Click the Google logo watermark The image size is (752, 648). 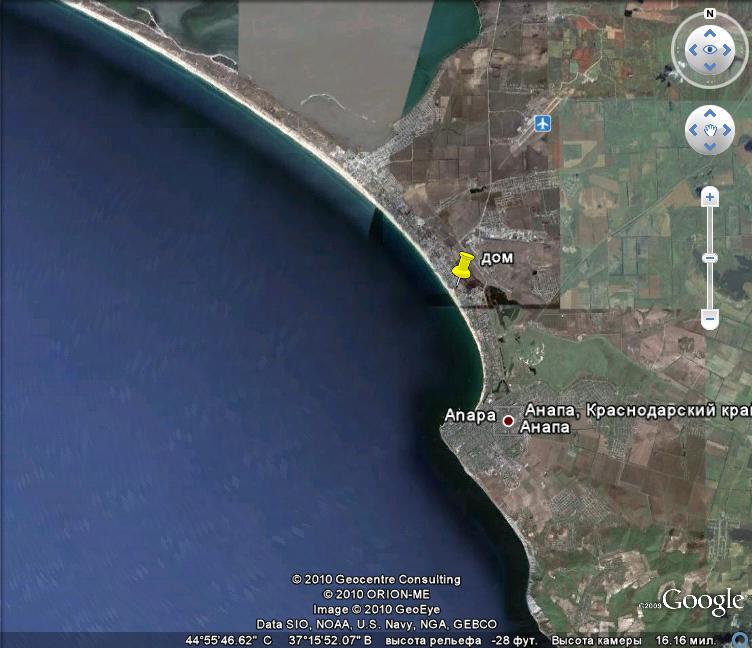[x=703, y=600]
